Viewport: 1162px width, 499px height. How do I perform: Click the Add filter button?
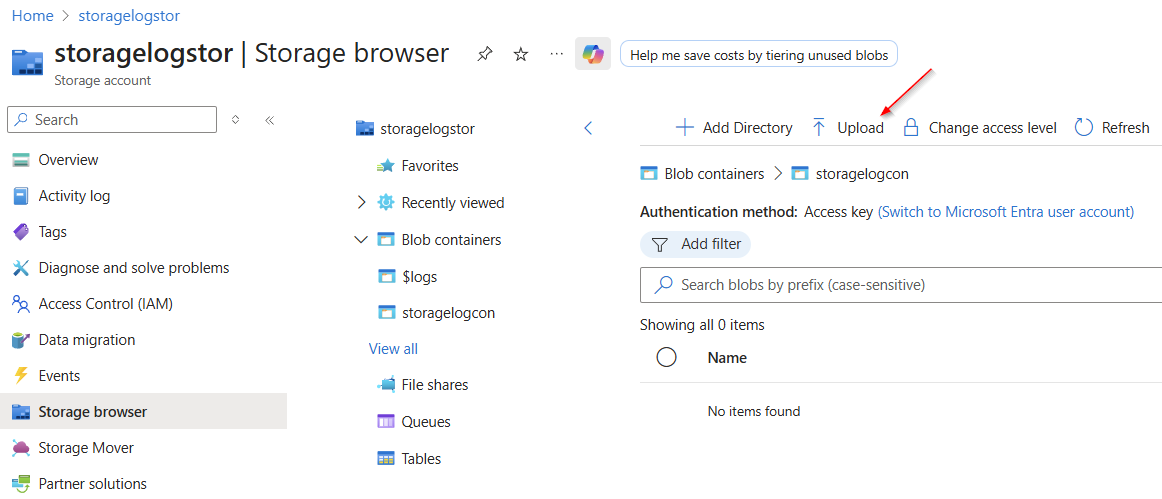coord(696,244)
